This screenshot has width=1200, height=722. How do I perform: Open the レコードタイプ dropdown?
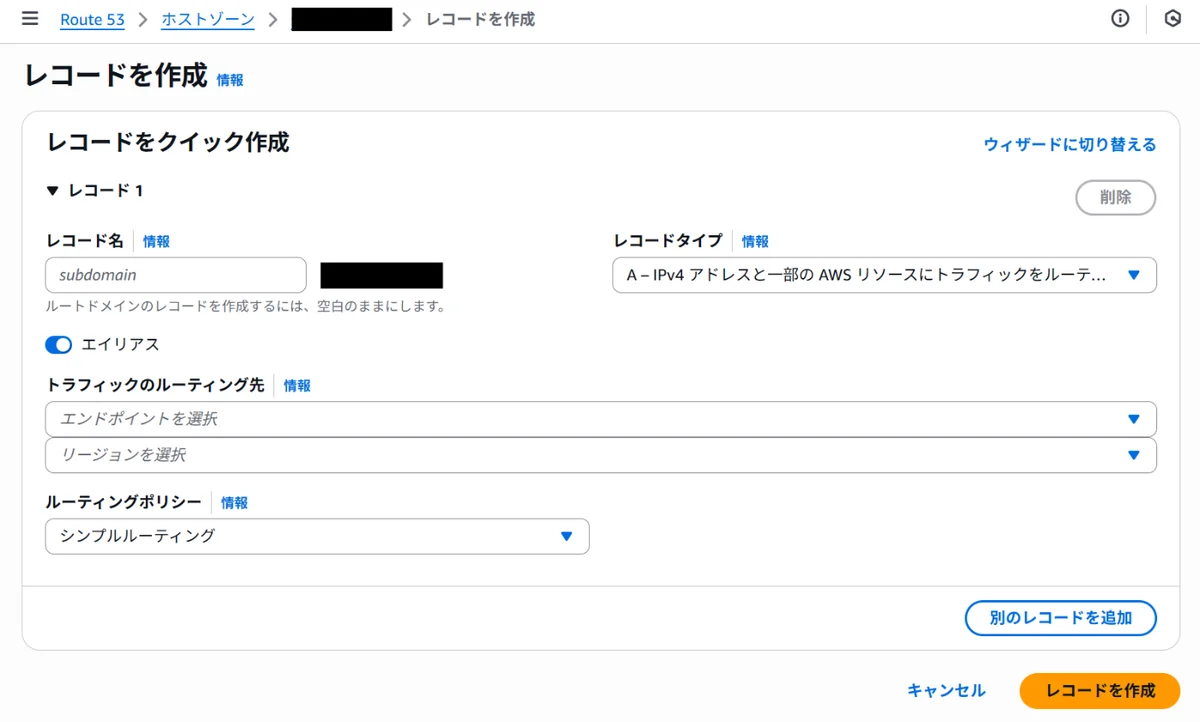click(883, 275)
